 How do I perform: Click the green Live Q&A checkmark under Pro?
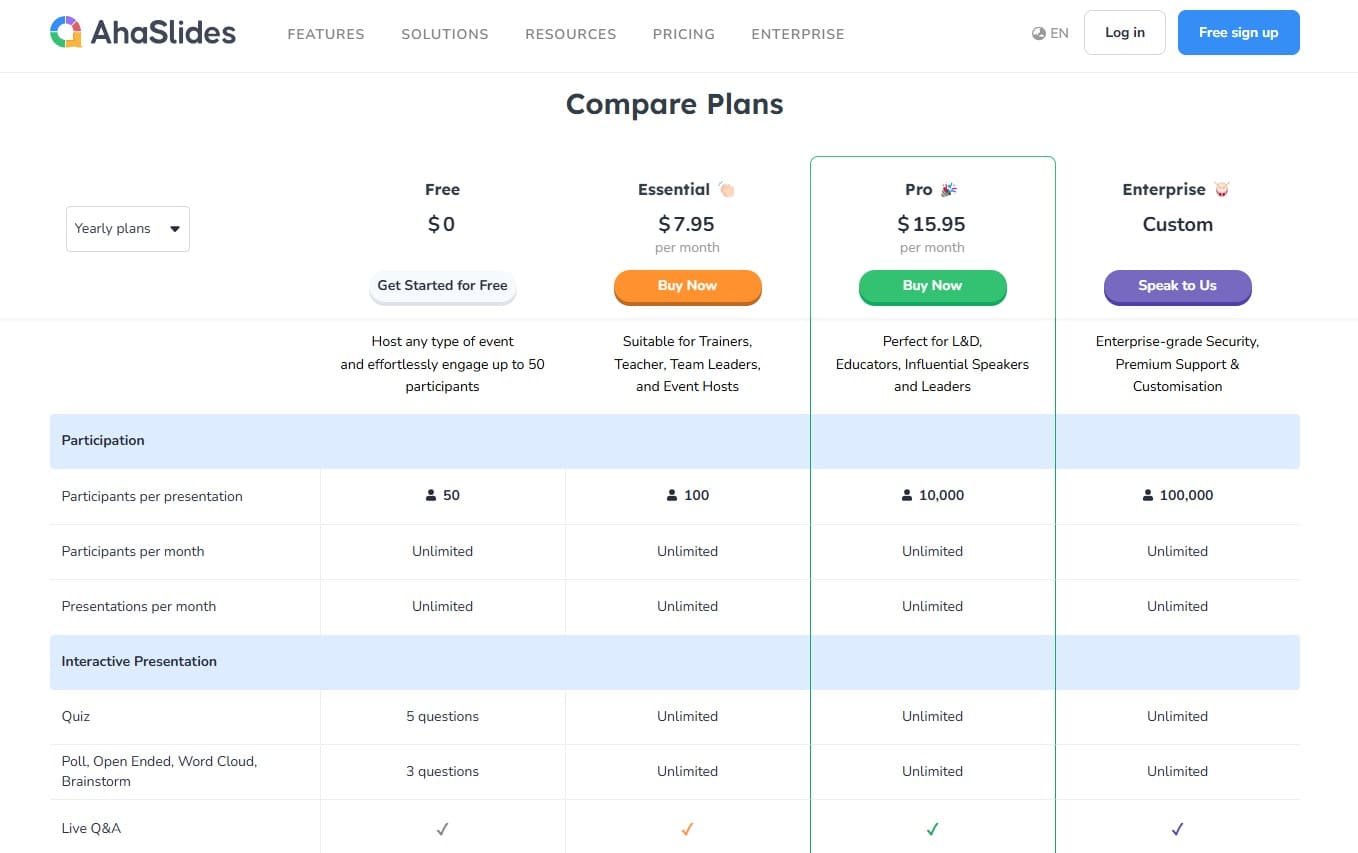tap(932, 828)
